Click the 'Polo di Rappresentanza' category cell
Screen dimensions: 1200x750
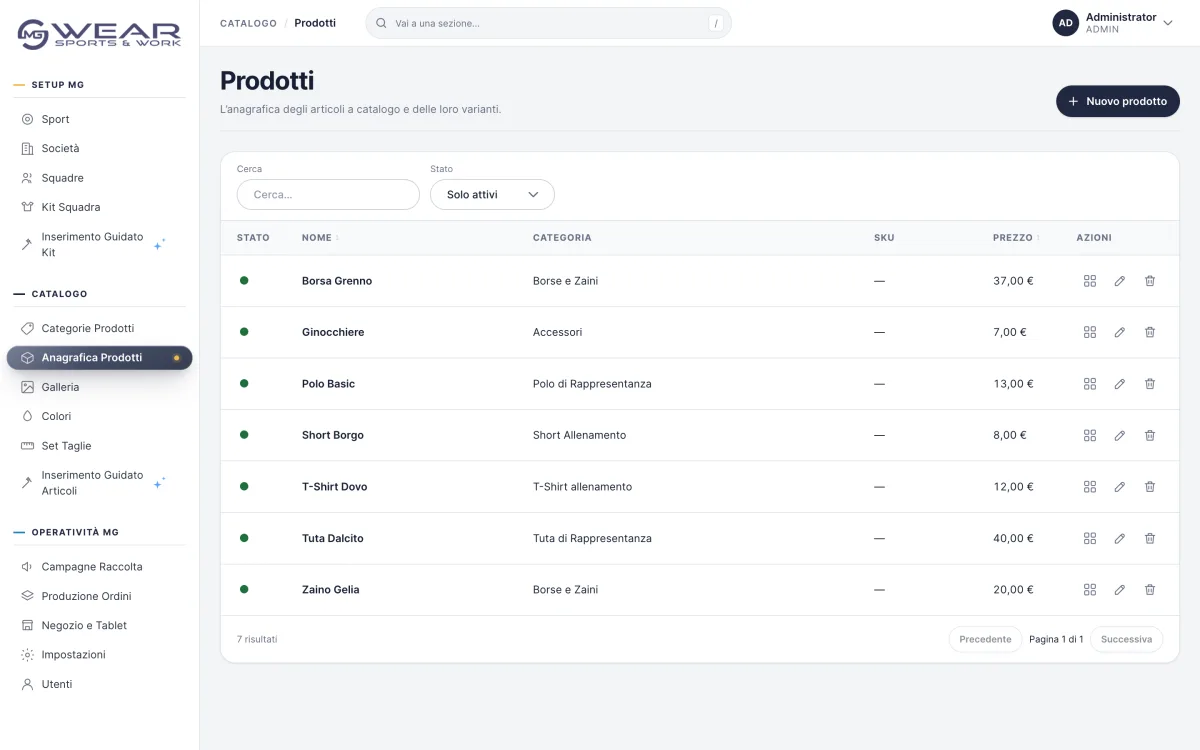pyautogui.click(x=592, y=384)
